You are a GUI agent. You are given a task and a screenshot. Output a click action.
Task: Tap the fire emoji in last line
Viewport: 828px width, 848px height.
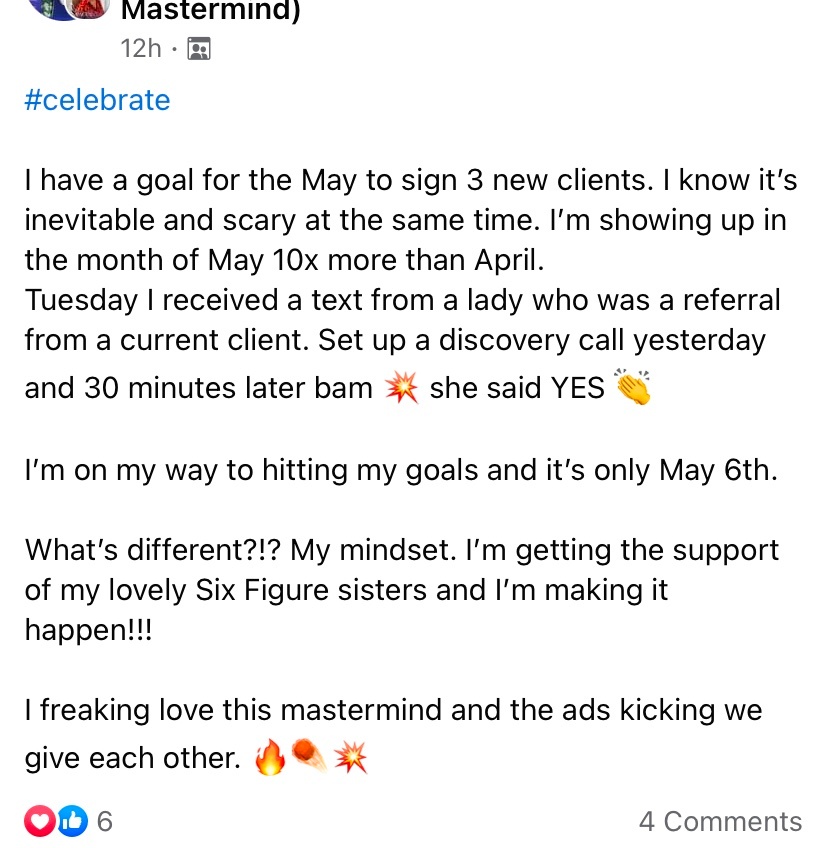pos(270,760)
